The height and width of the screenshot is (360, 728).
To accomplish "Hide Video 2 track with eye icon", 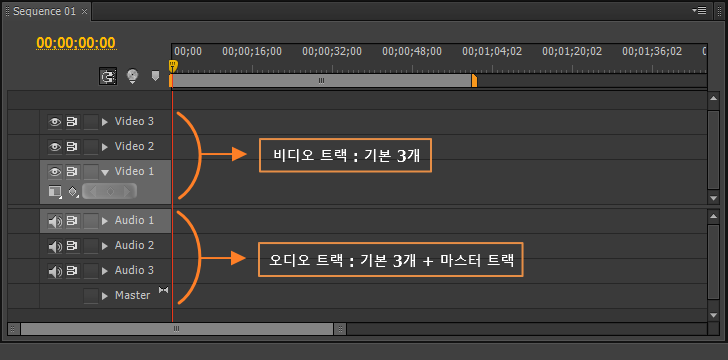I will point(55,147).
